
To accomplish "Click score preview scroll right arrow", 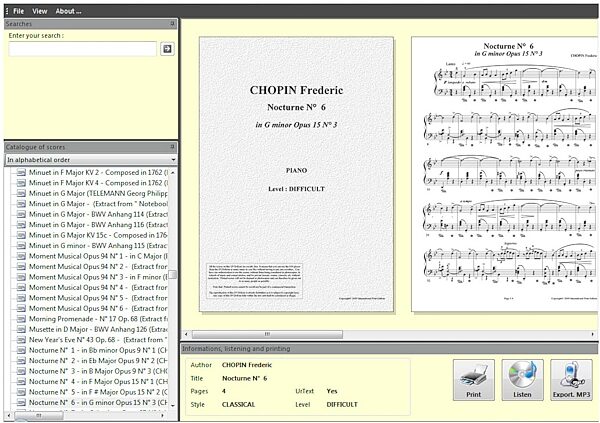I will point(592,334).
